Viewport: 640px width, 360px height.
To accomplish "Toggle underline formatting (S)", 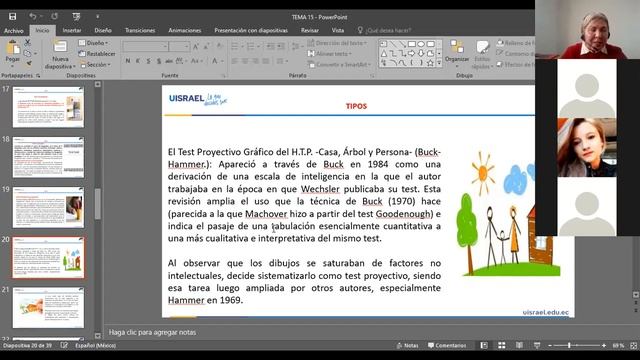I will (x=148, y=61).
